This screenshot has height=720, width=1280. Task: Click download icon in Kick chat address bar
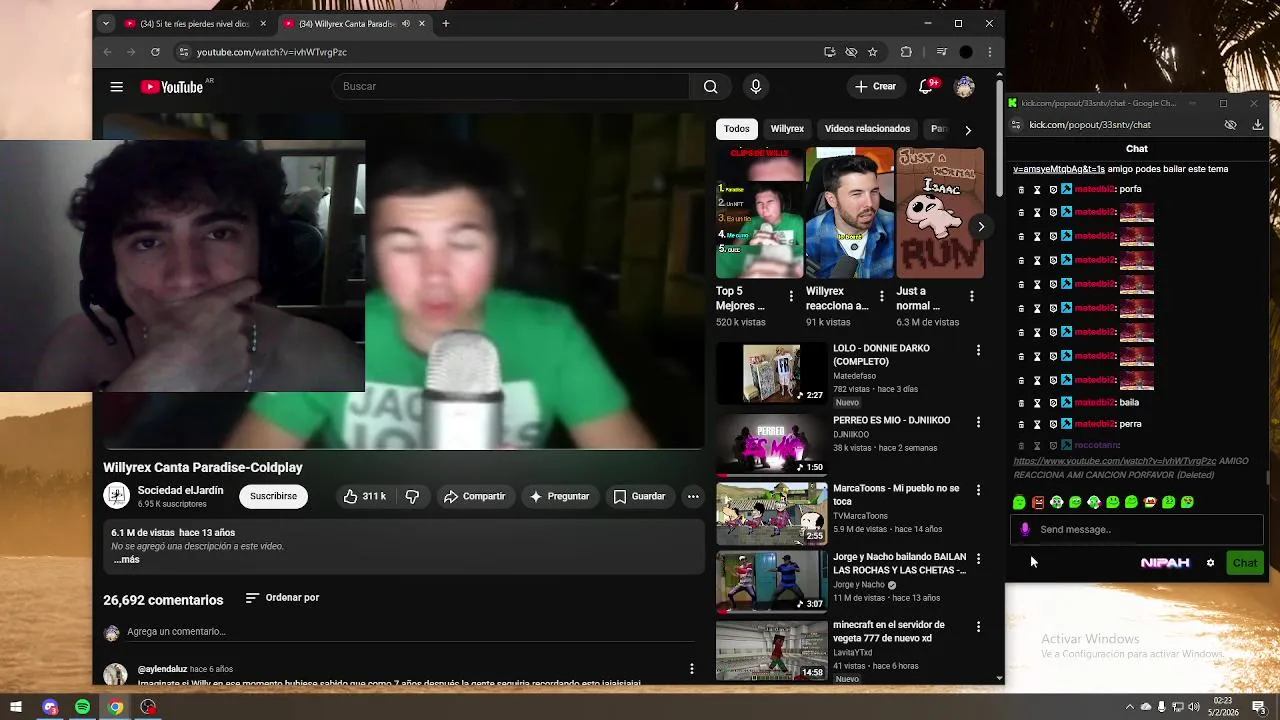tap(1257, 125)
